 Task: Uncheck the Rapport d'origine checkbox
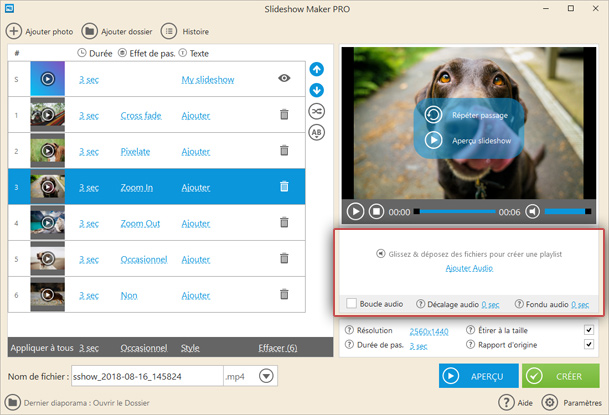[589, 344]
